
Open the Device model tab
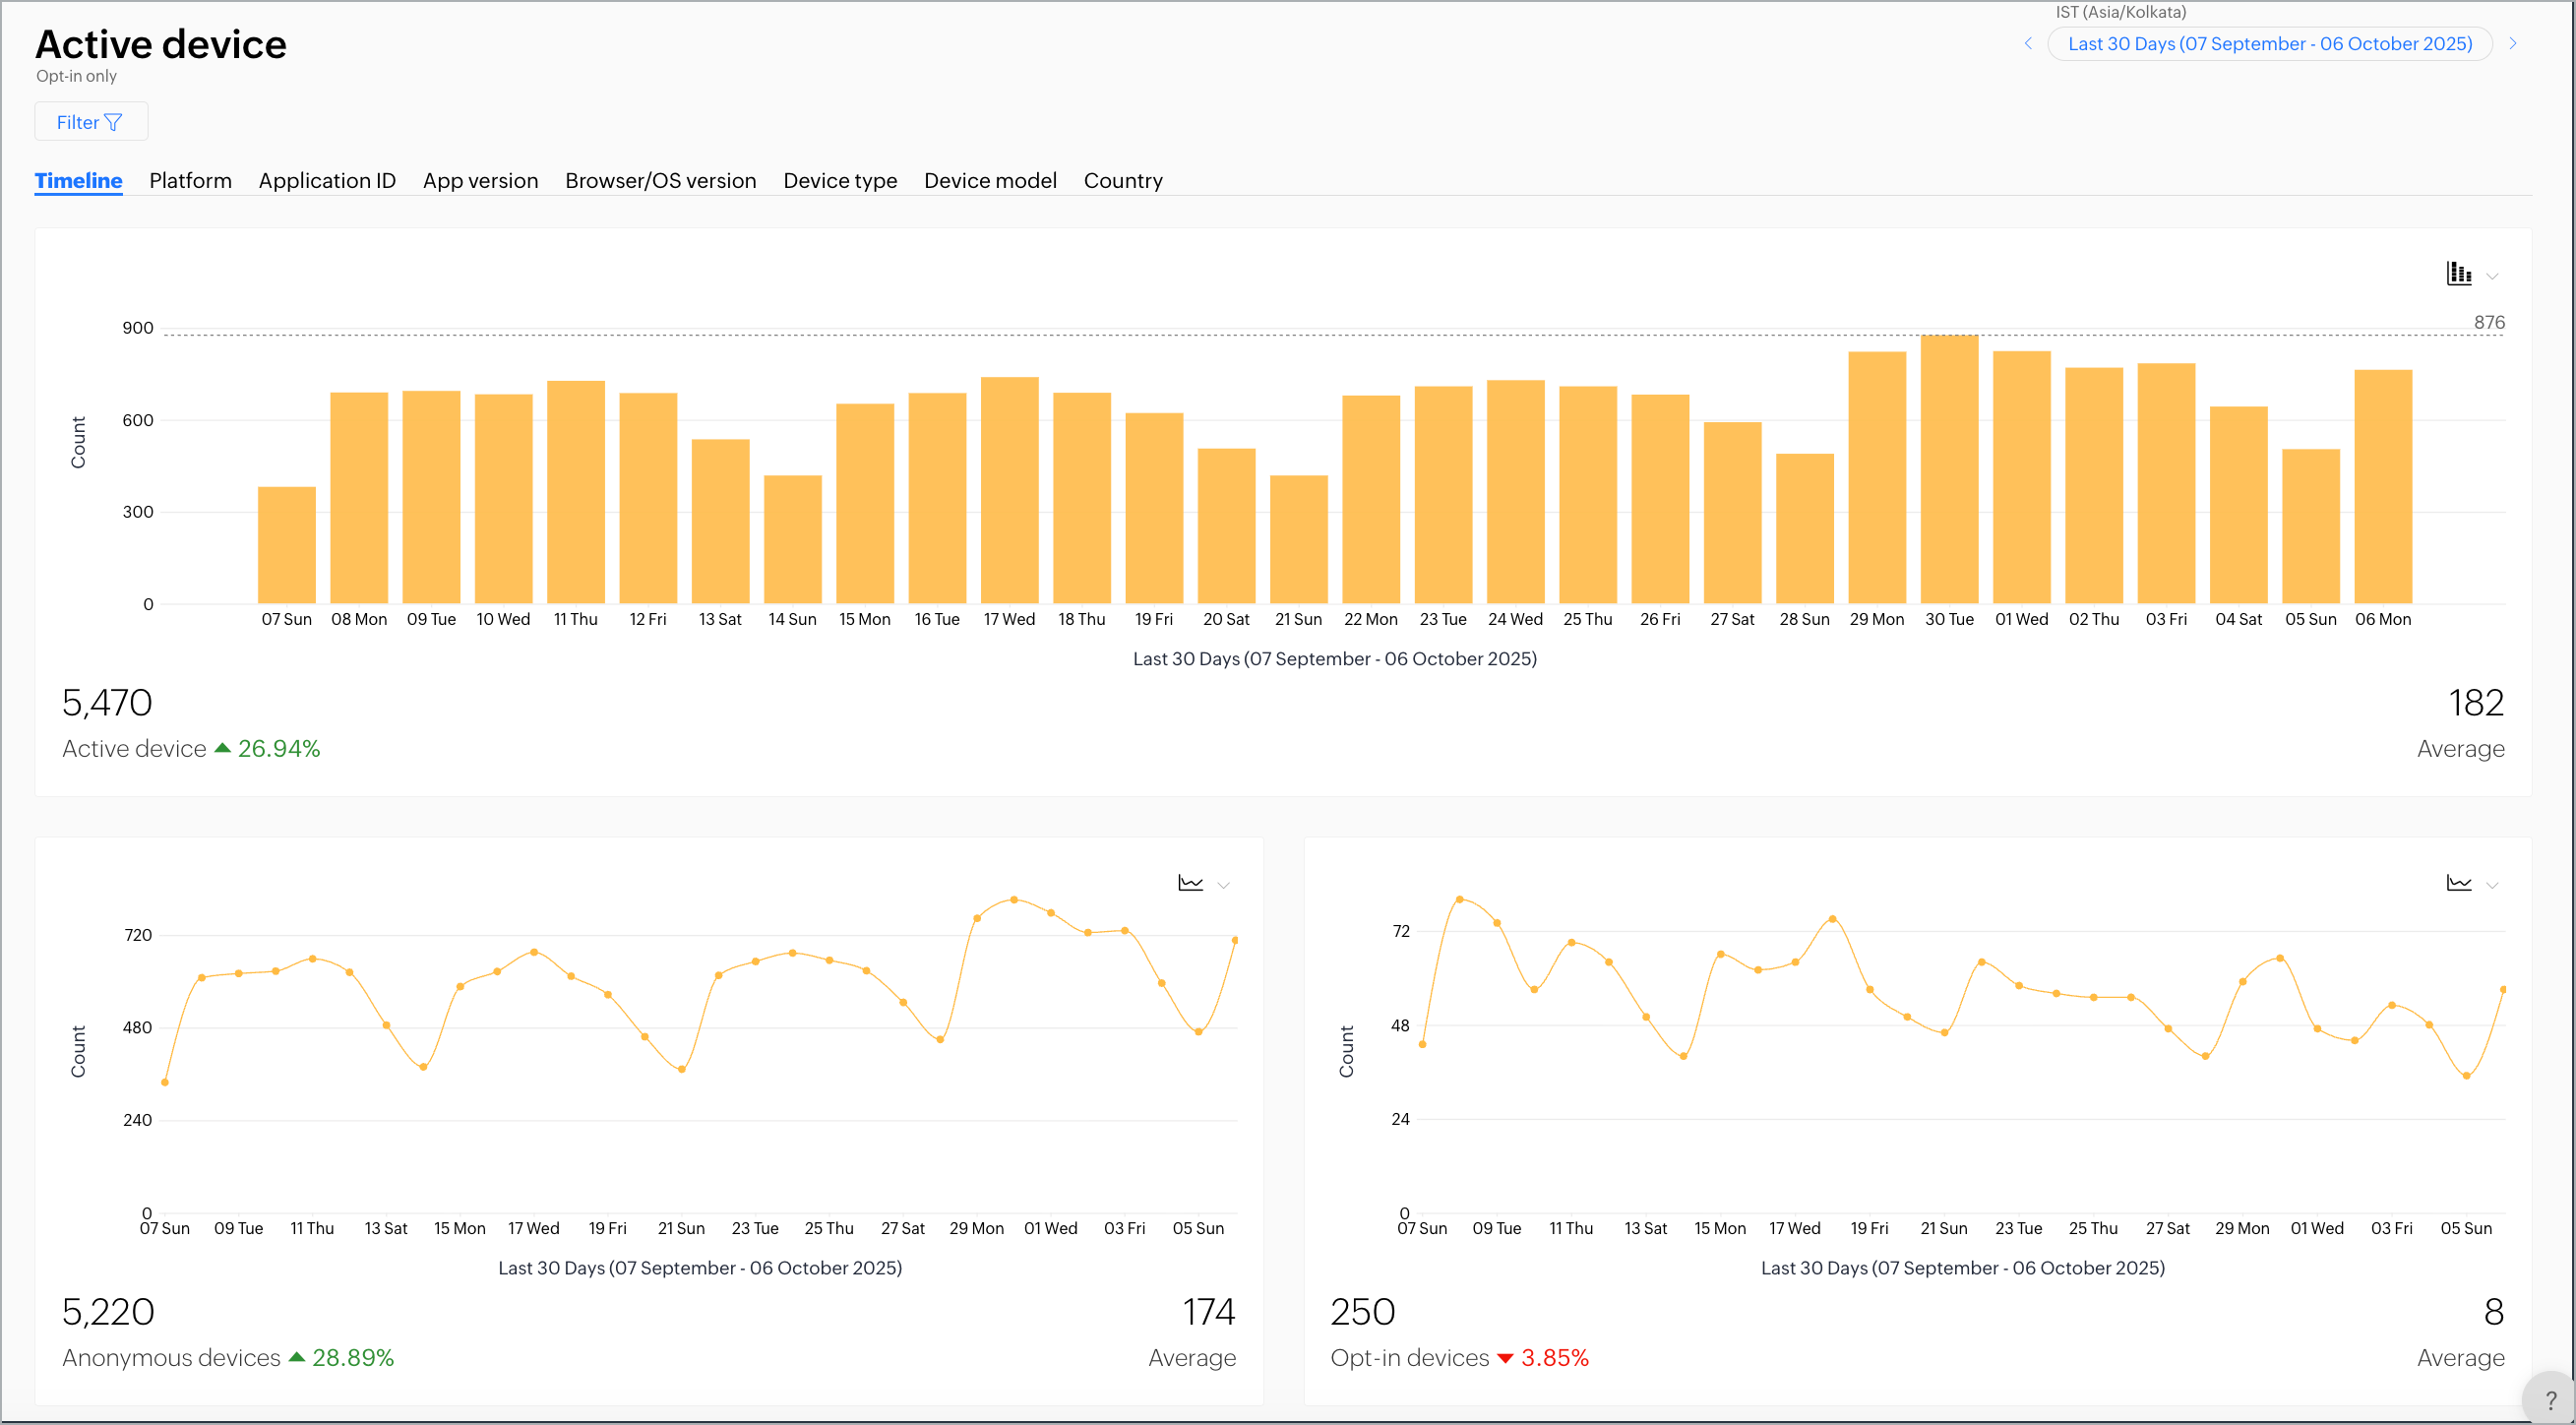pos(989,180)
